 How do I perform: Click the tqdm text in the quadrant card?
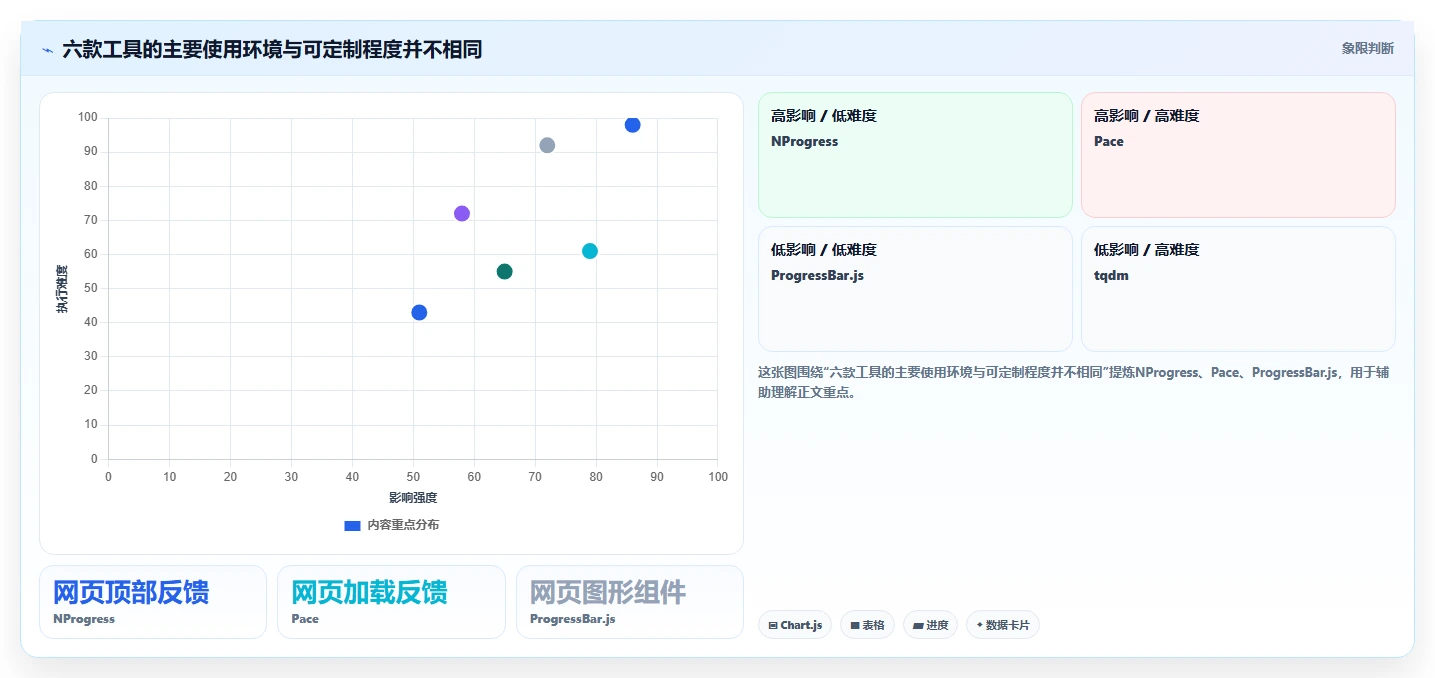[x=1111, y=276]
